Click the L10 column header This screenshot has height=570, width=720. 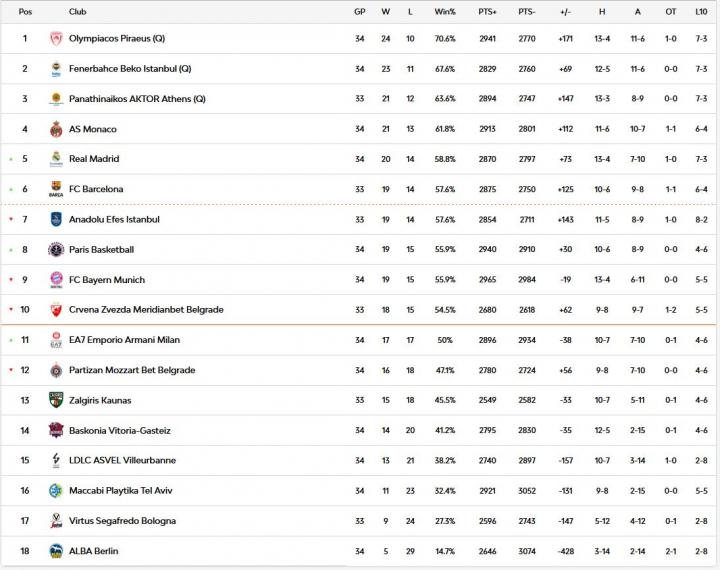click(x=701, y=12)
